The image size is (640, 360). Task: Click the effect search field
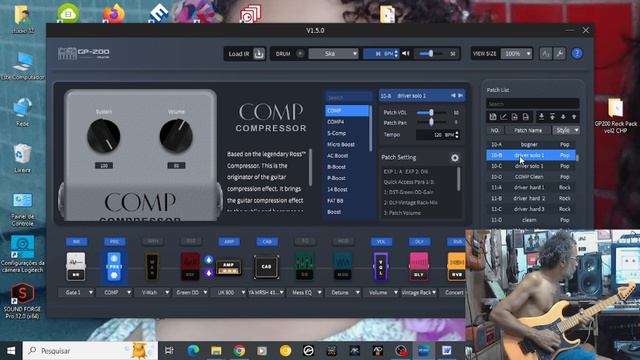click(x=348, y=98)
